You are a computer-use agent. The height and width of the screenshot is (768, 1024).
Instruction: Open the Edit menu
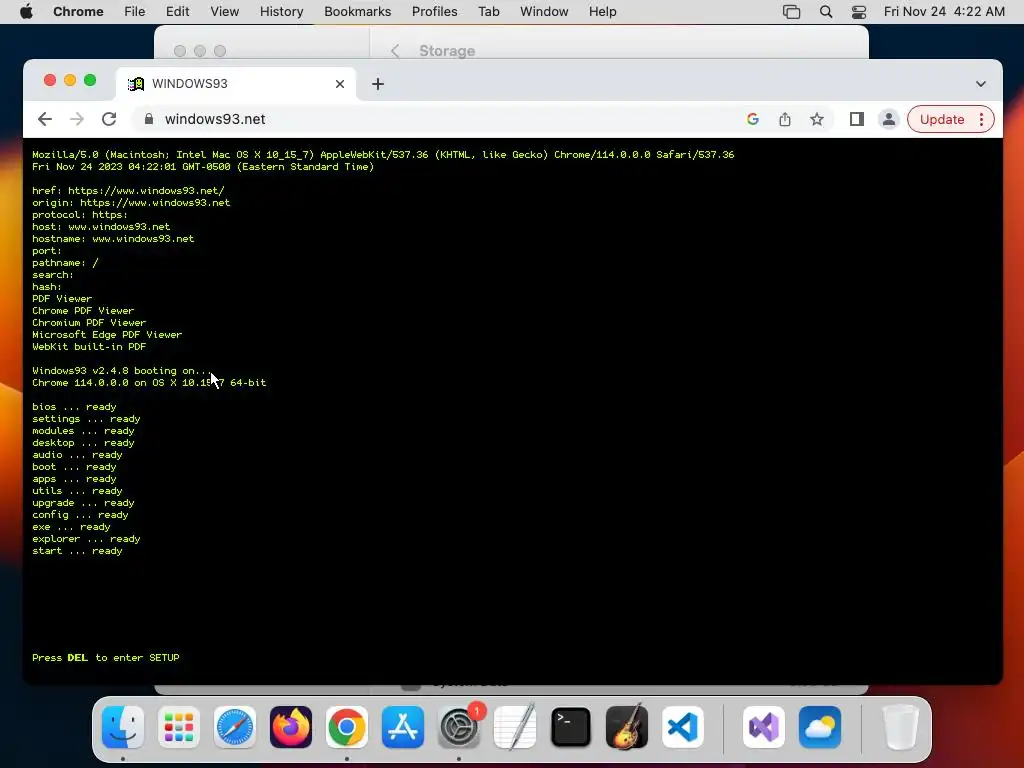click(x=177, y=11)
